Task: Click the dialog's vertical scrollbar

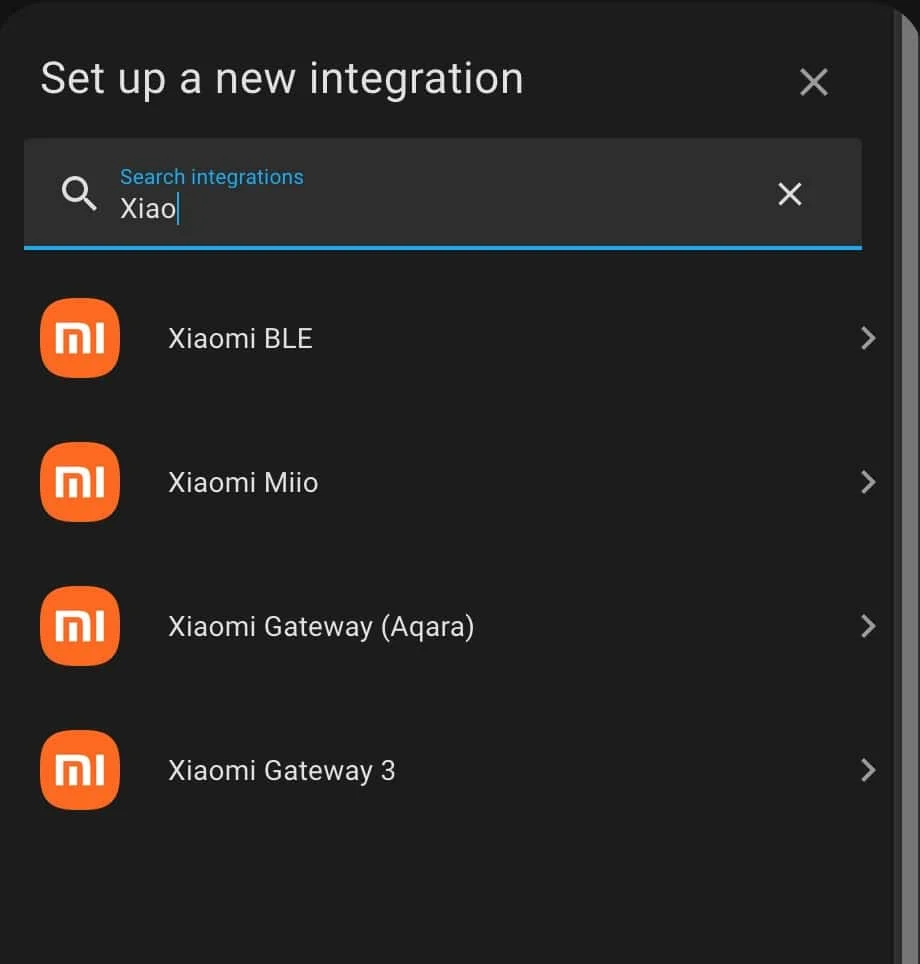Action: (908, 500)
